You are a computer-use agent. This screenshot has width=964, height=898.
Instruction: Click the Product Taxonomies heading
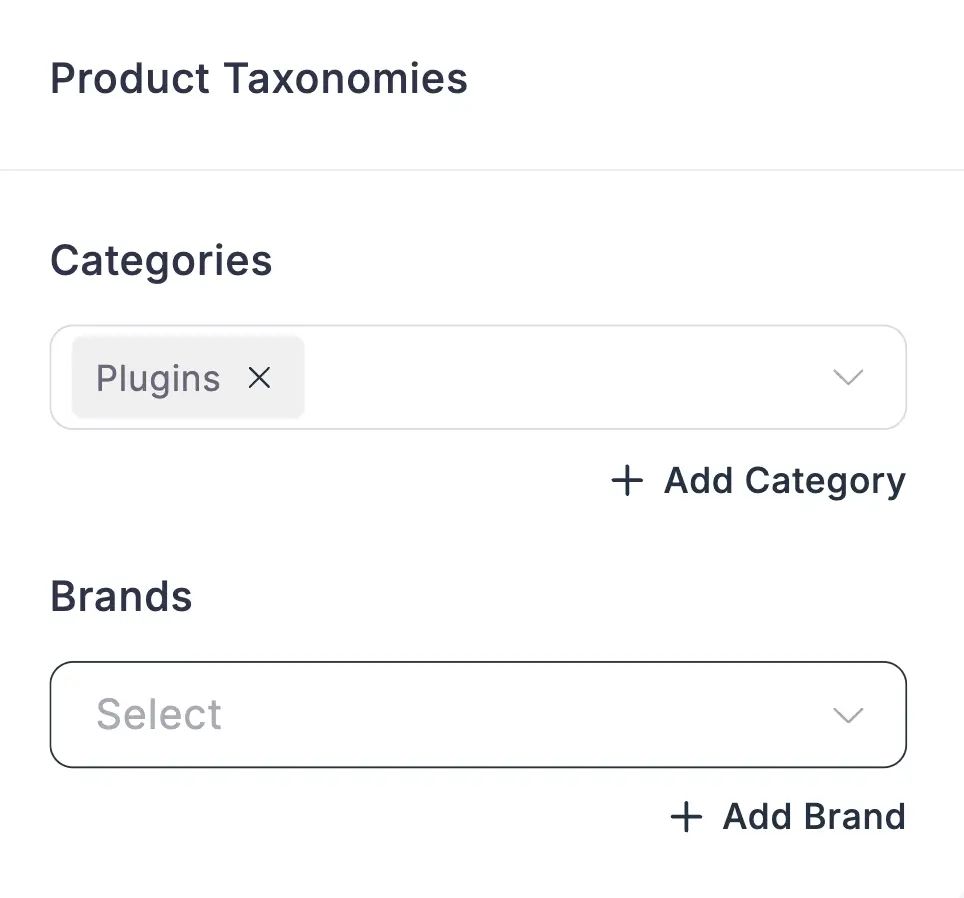[x=260, y=78]
